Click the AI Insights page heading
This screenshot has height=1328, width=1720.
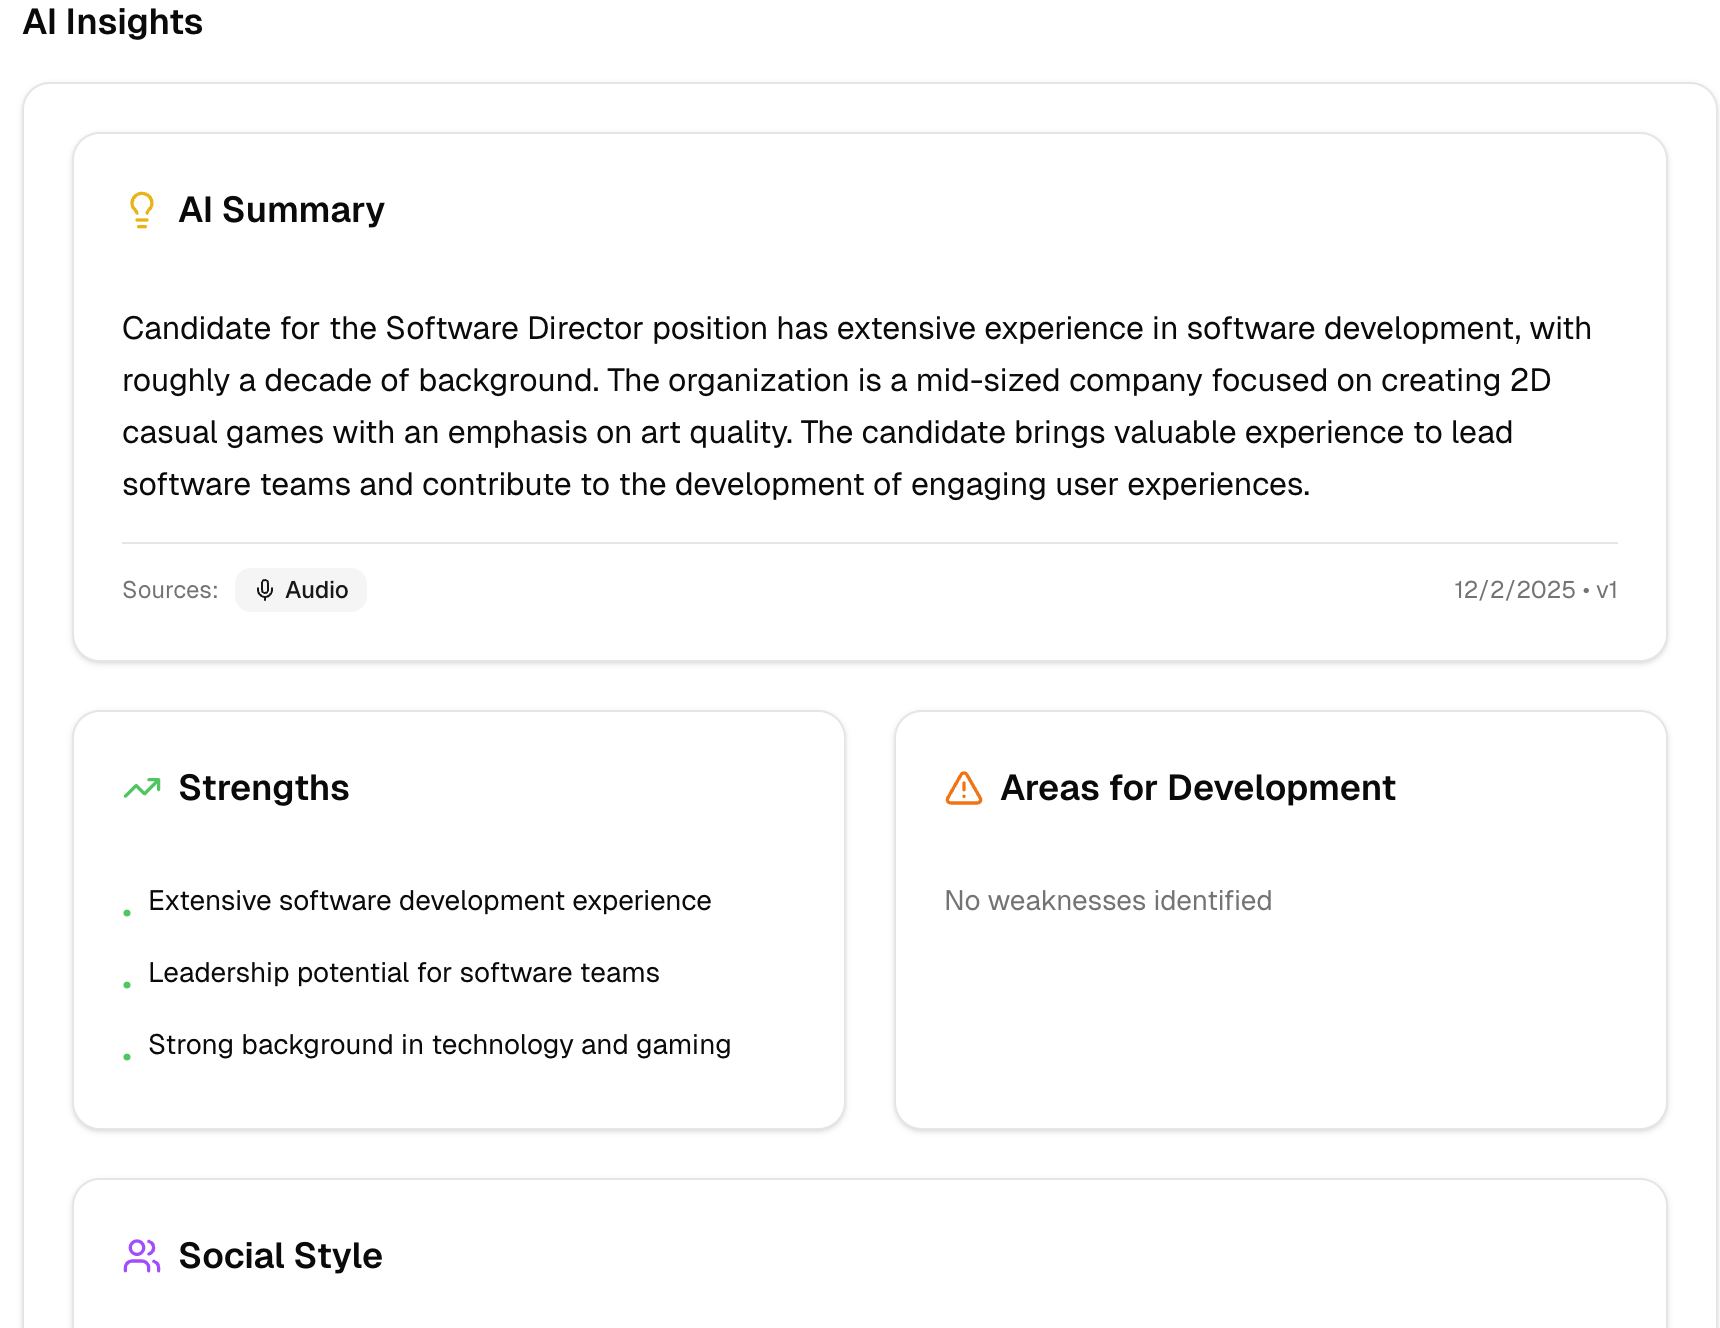113,22
